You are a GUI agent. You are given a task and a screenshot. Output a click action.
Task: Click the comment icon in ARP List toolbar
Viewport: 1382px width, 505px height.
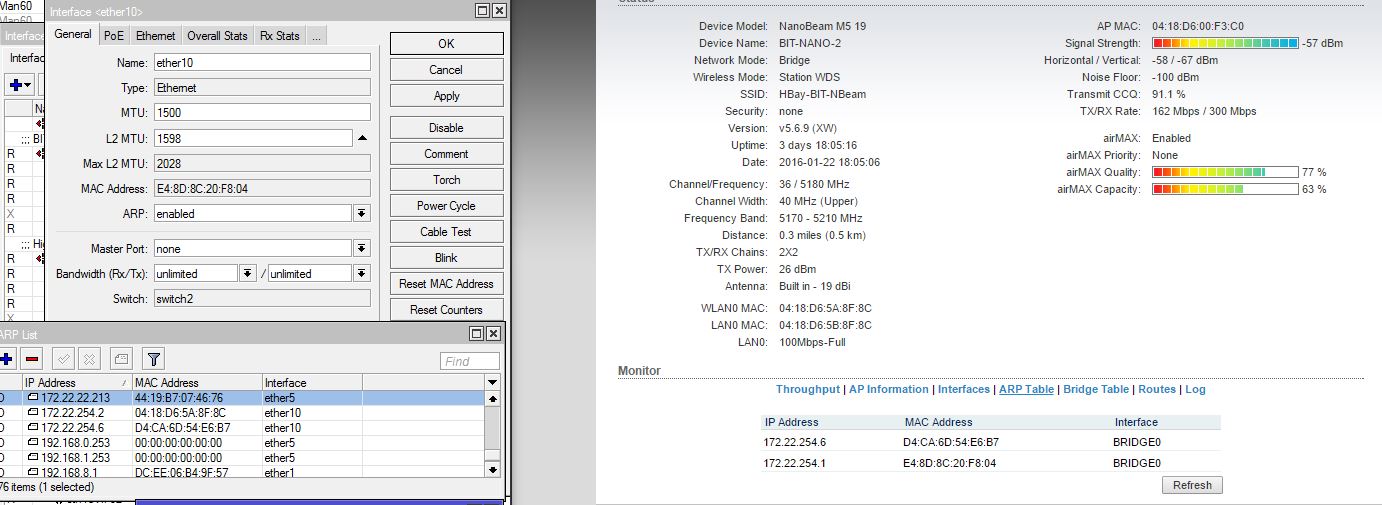coord(121,359)
